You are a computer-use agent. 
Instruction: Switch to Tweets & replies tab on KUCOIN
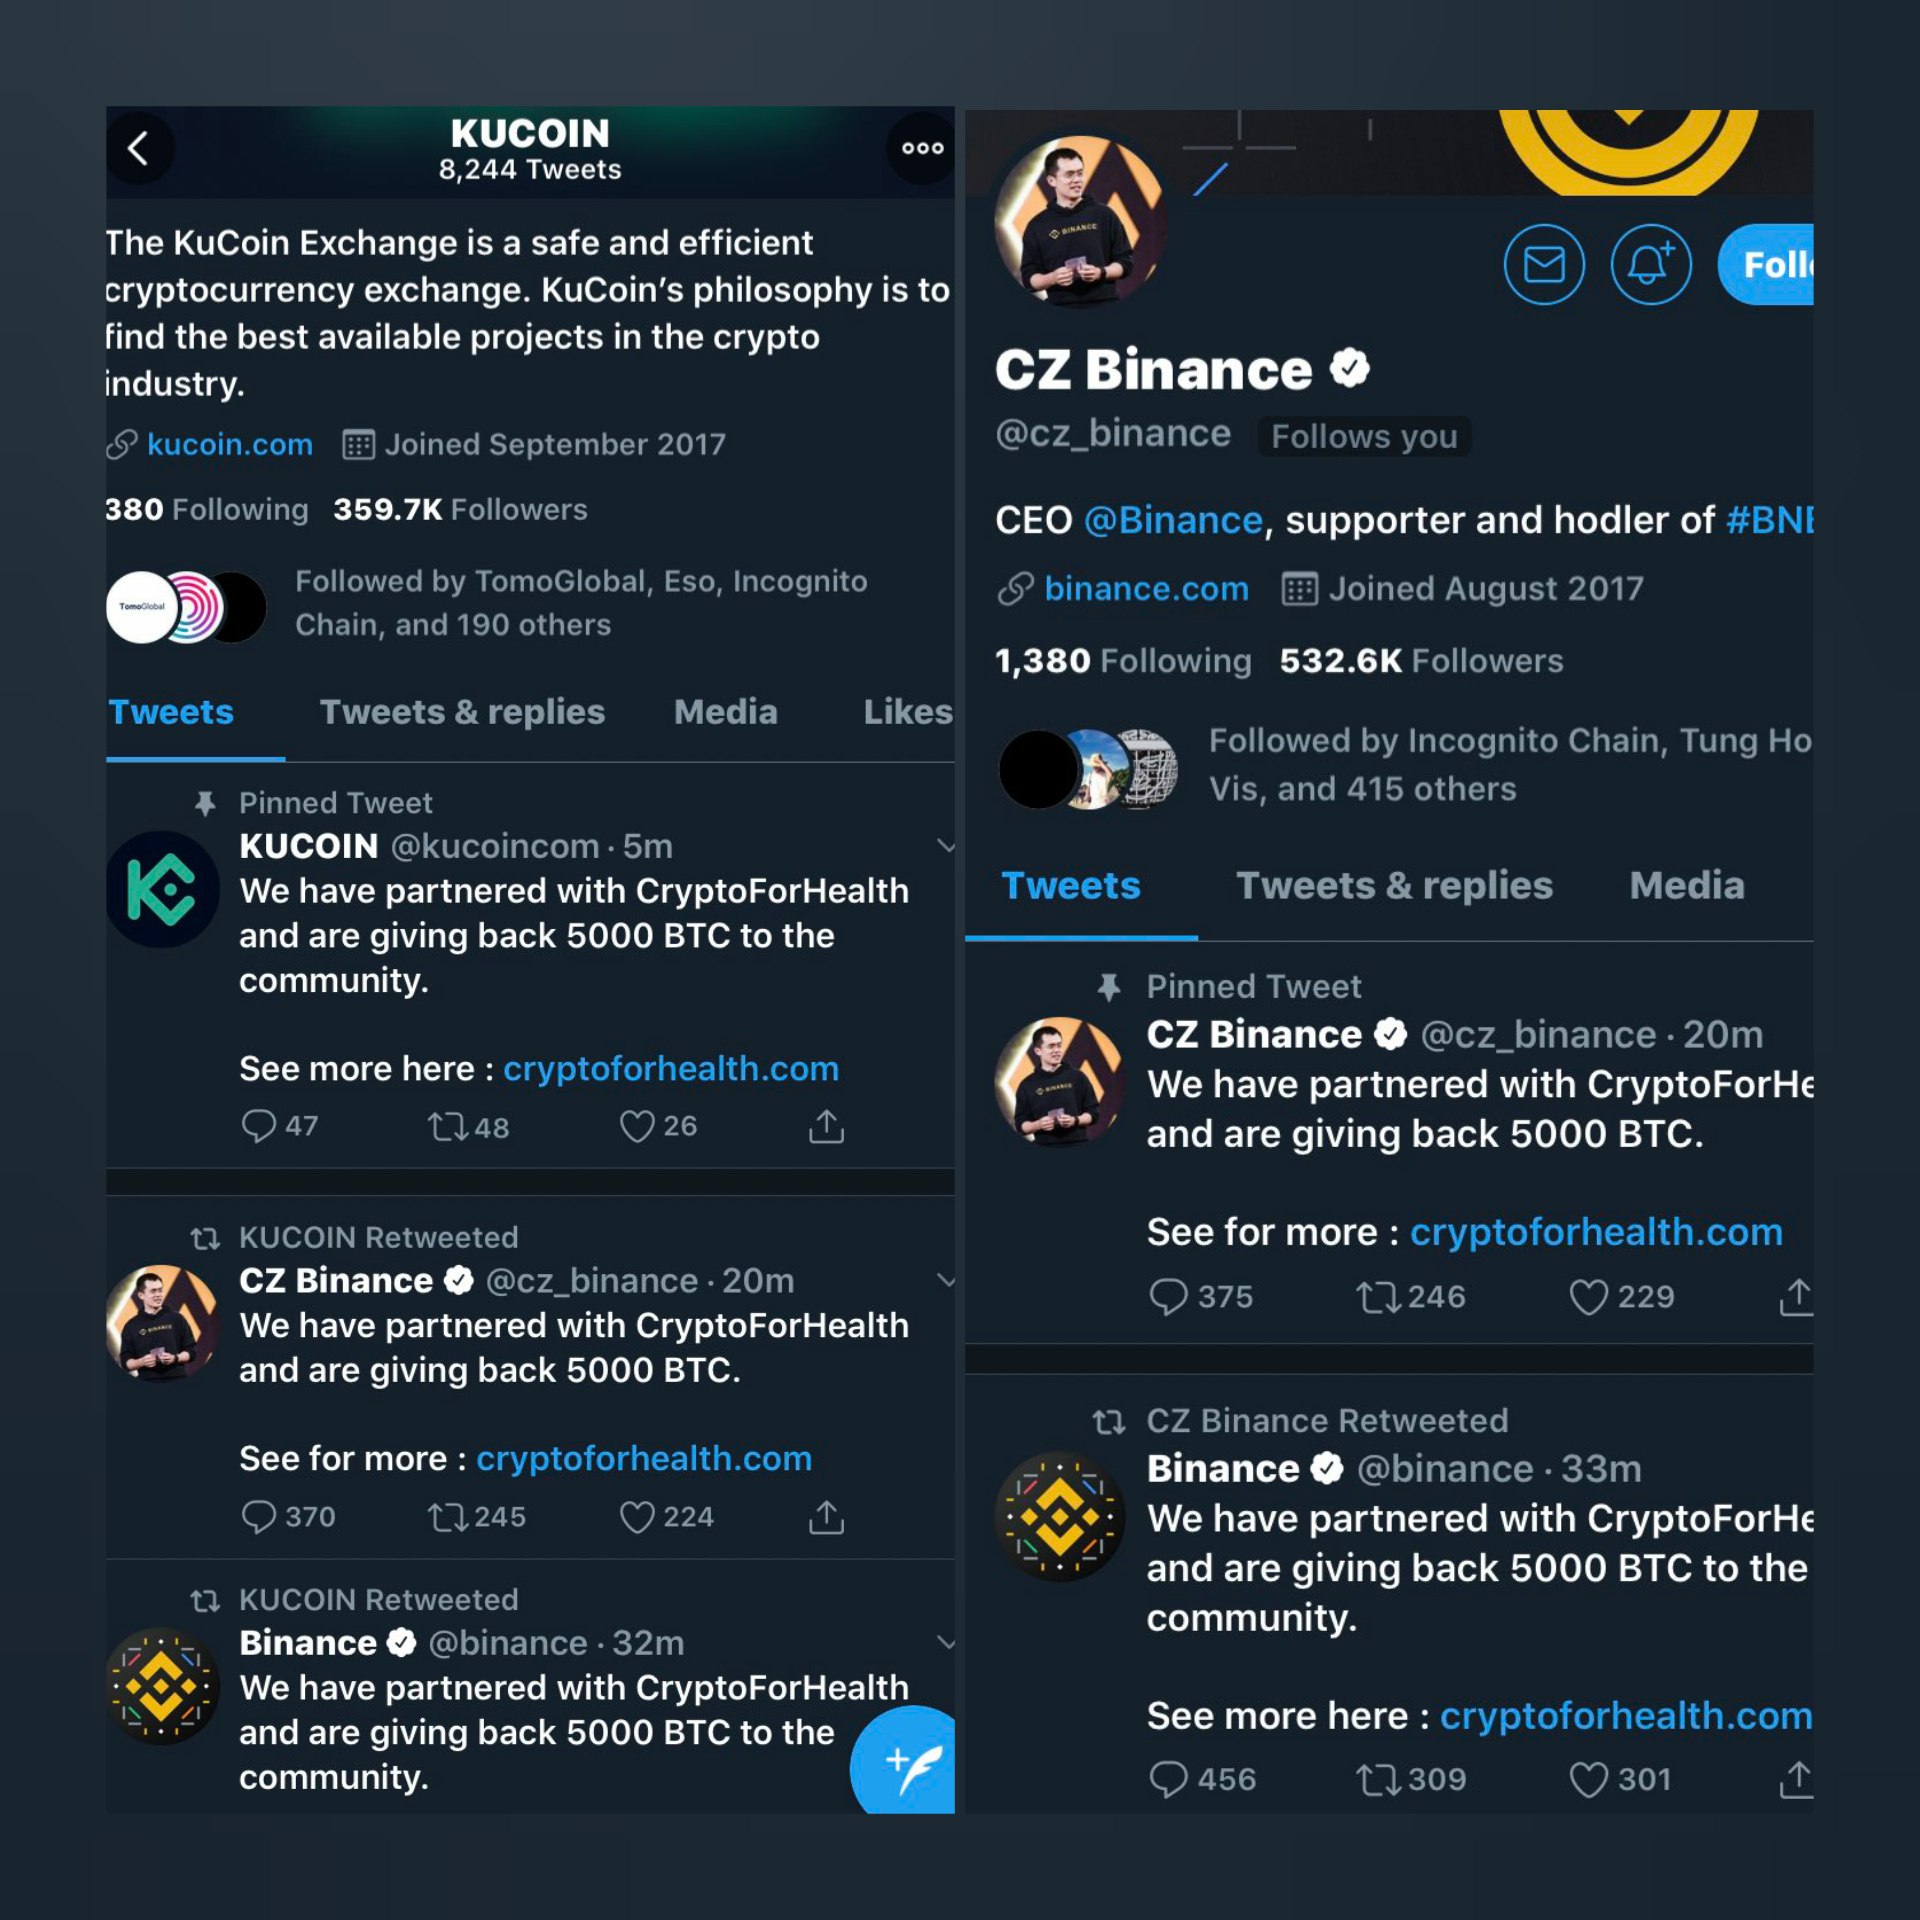(462, 712)
